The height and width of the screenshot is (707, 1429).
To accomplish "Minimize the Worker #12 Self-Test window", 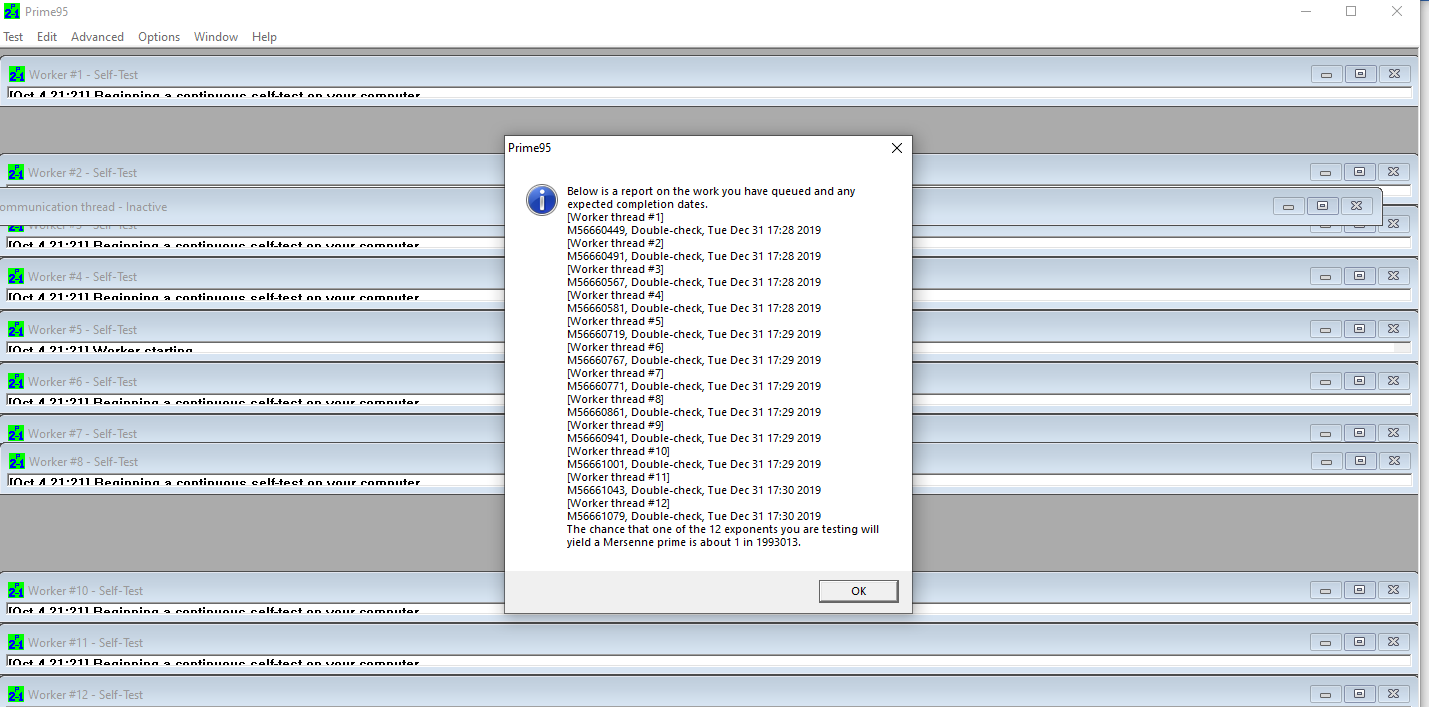I will coord(1326,694).
